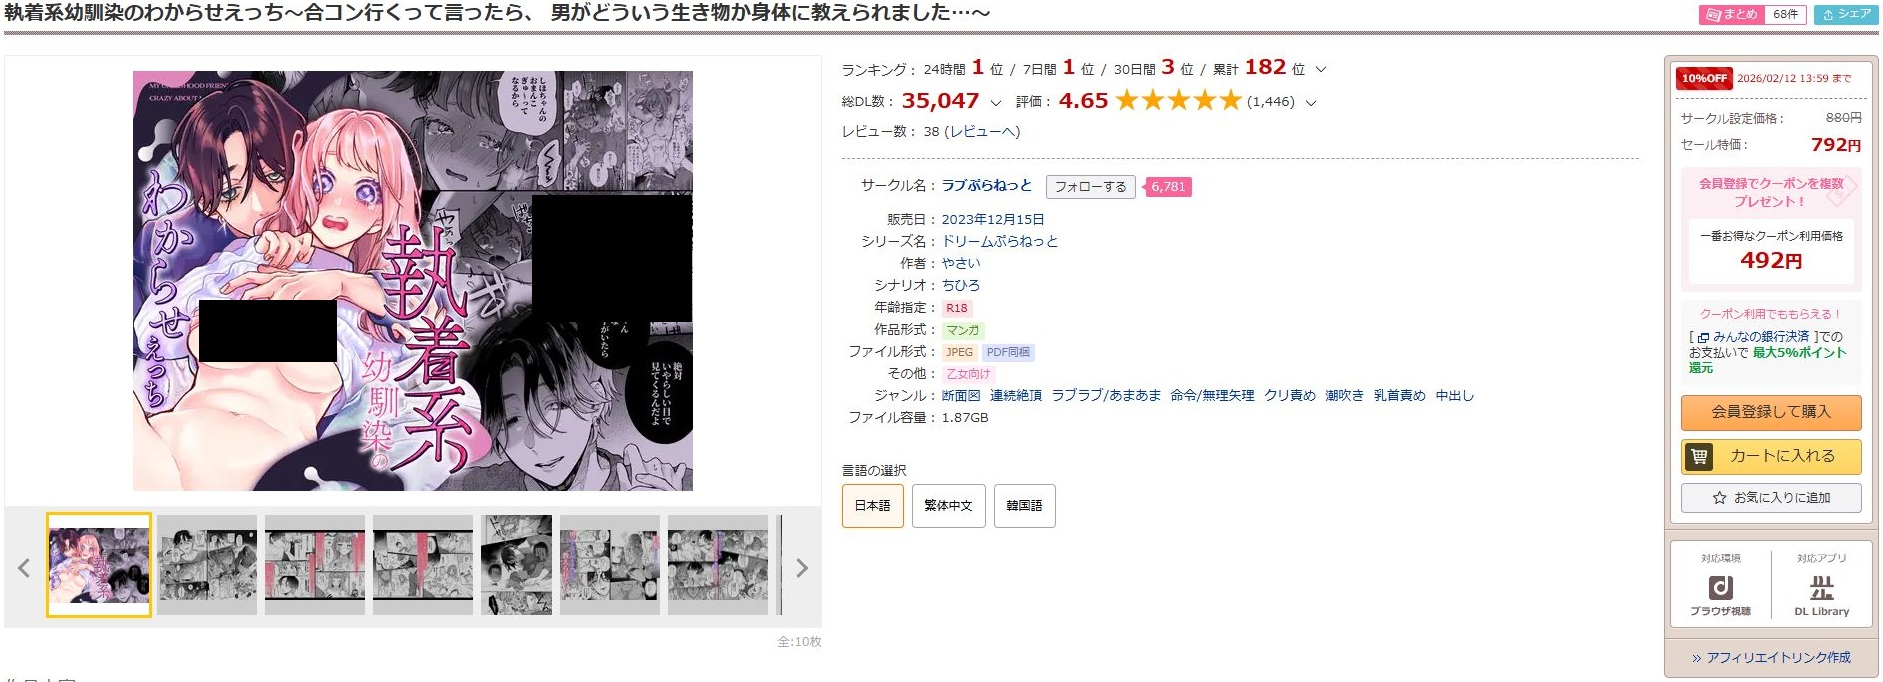1883x682 pixels.
Task: Select 韓国語 language option
Action: [1024, 506]
